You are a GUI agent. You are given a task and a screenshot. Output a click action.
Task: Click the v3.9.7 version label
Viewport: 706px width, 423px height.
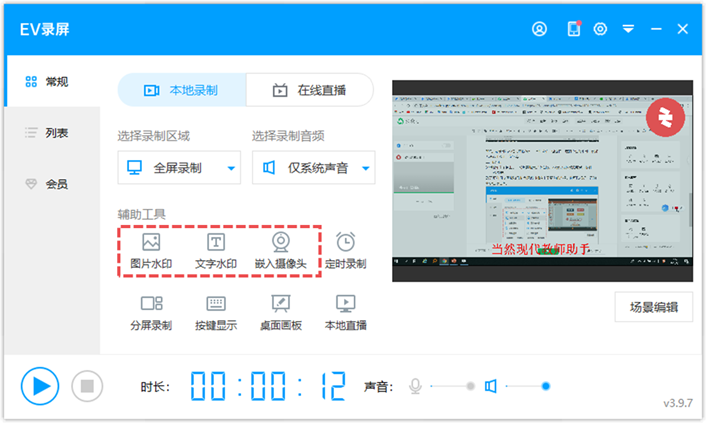pyautogui.click(x=678, y=403)
